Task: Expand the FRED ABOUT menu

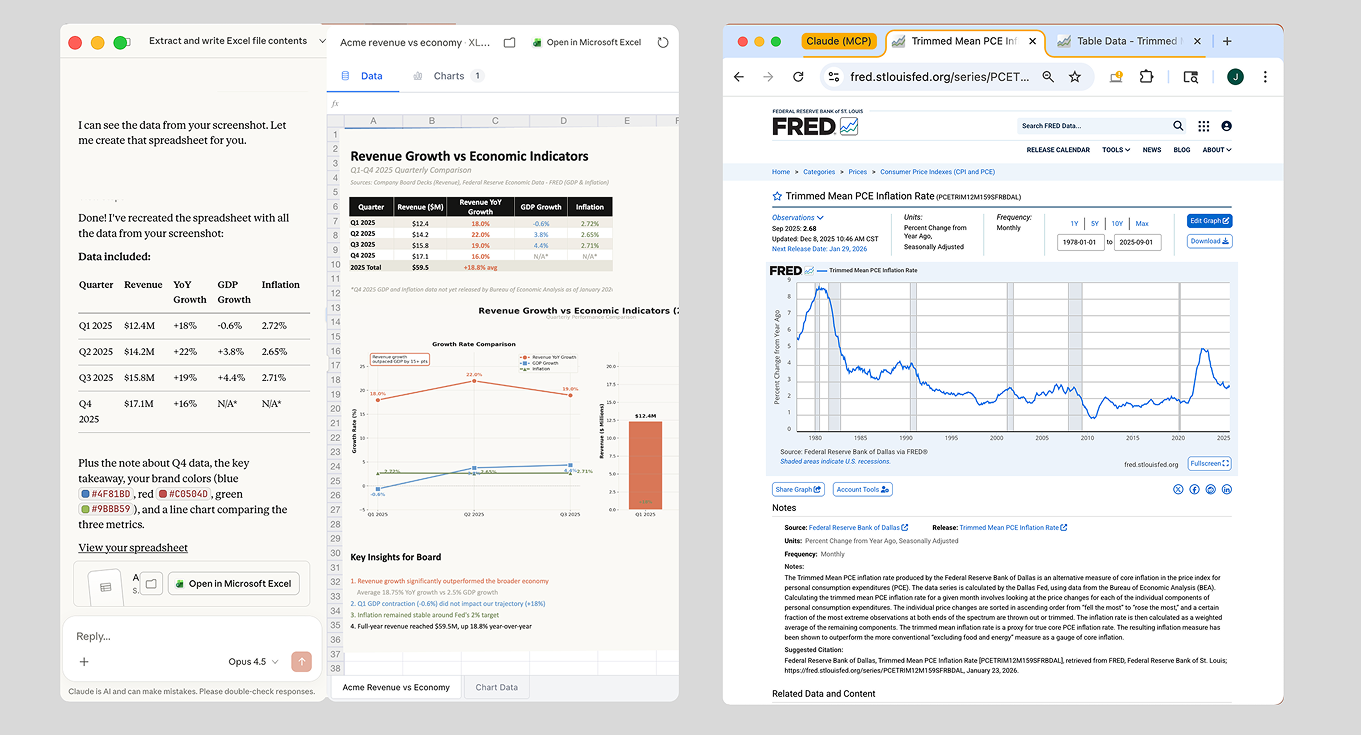Action: click(x=1217, y=150)
